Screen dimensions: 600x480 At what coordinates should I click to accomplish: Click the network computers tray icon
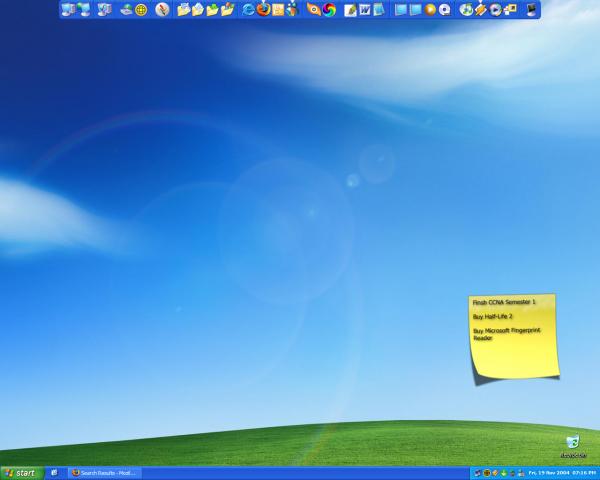tap(478, 473)
